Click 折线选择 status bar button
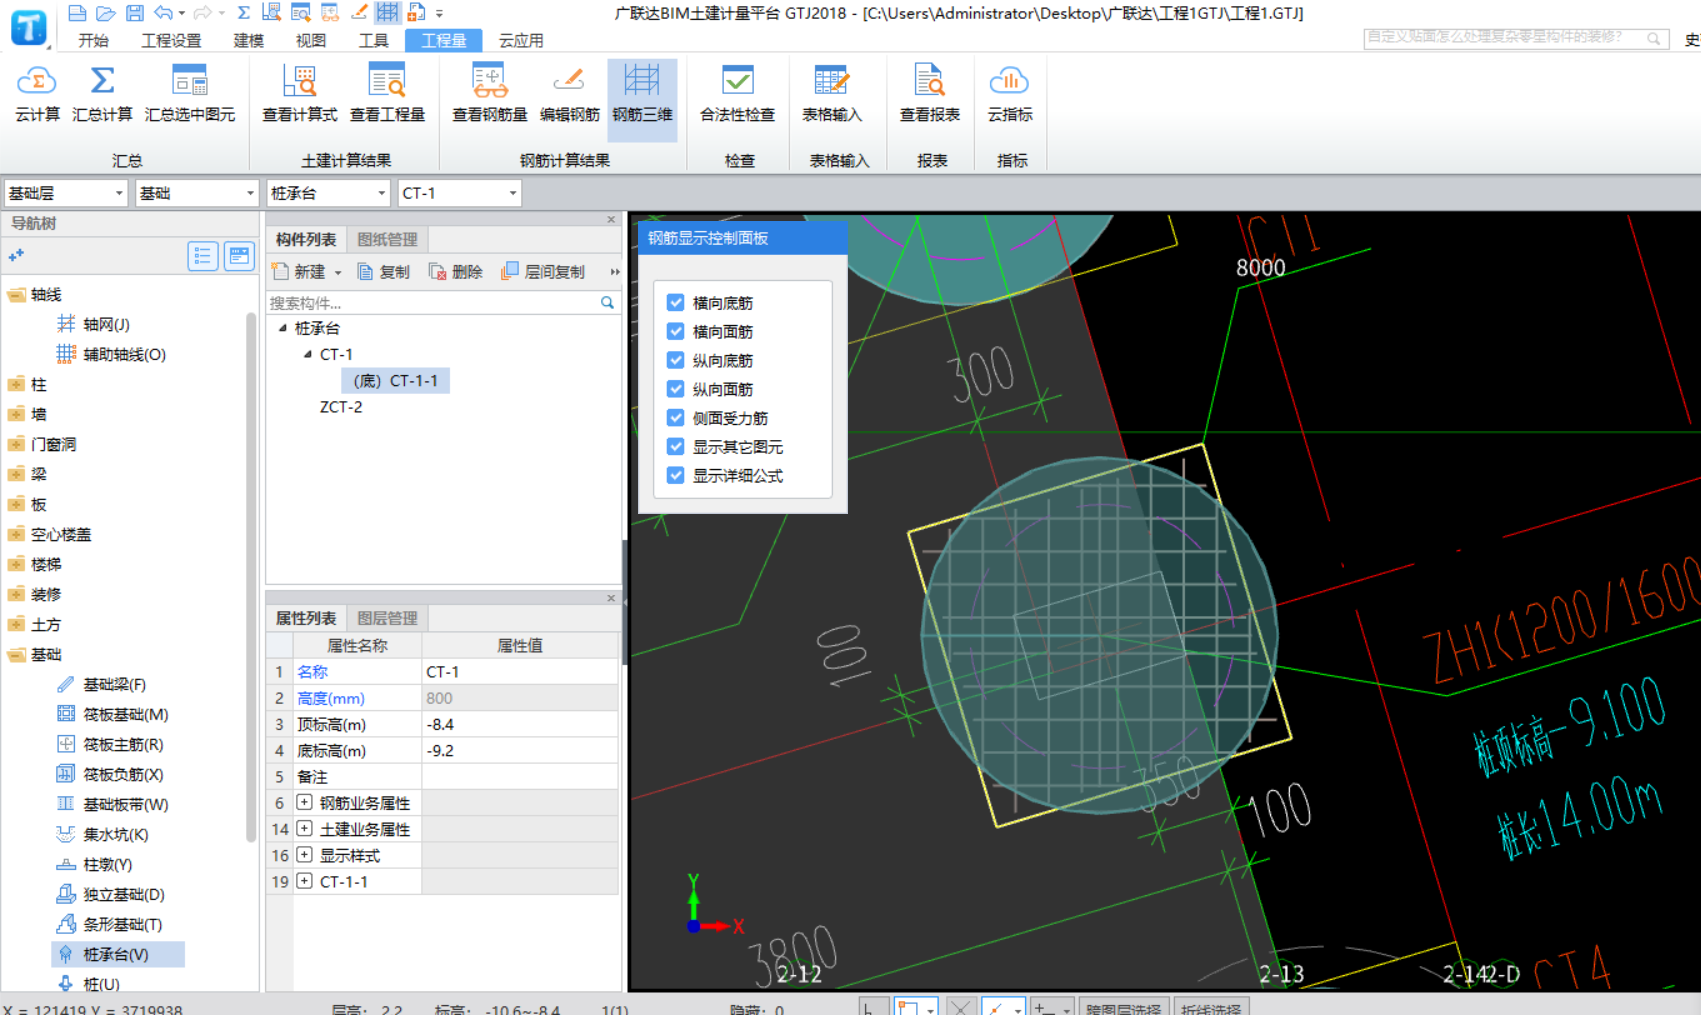 click(x=1211, y=1007)
